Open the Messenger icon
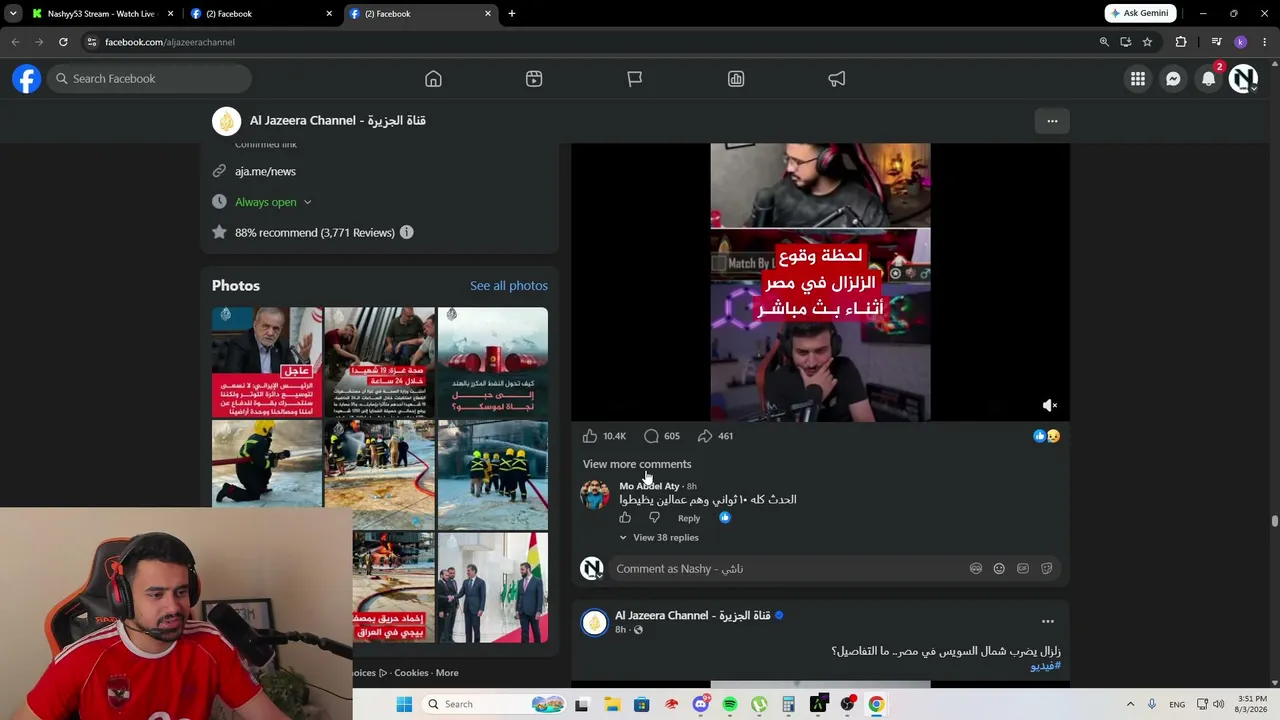Screen dimensions: 1280x720 [x=1173, y=79]
